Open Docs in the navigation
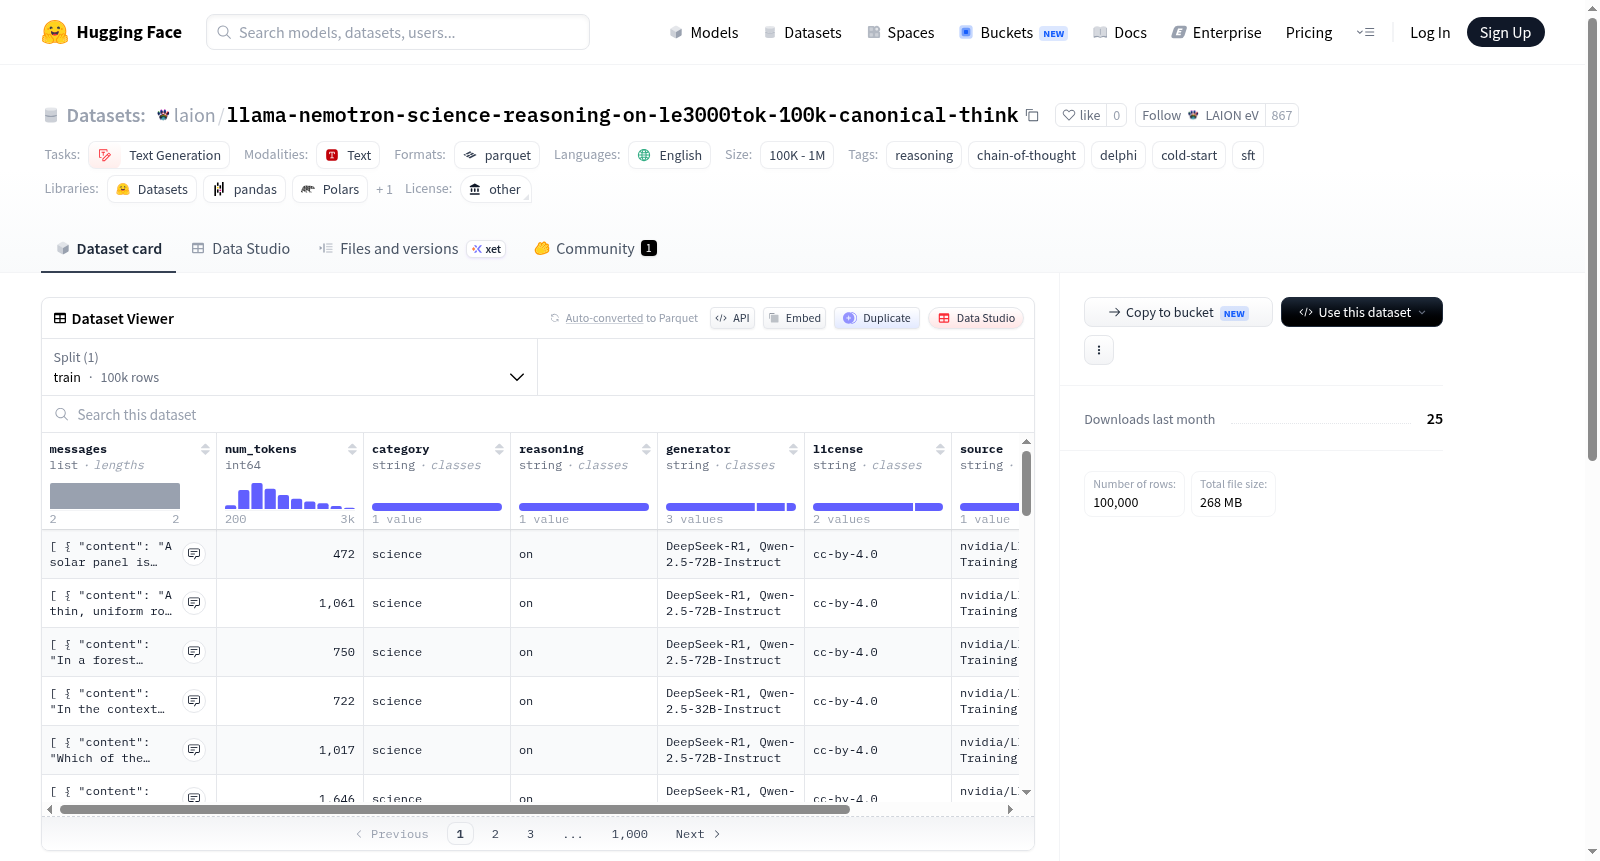The height and width of the screenshot is (861, 1600). [1120, 33]
